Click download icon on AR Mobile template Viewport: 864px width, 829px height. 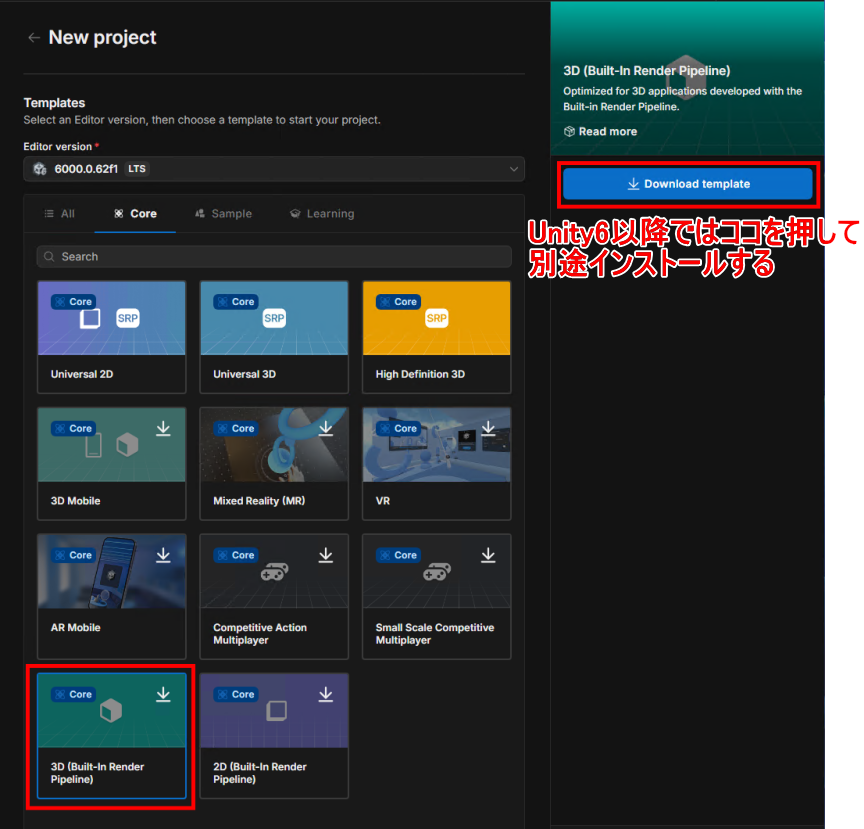tap(163, 554)
